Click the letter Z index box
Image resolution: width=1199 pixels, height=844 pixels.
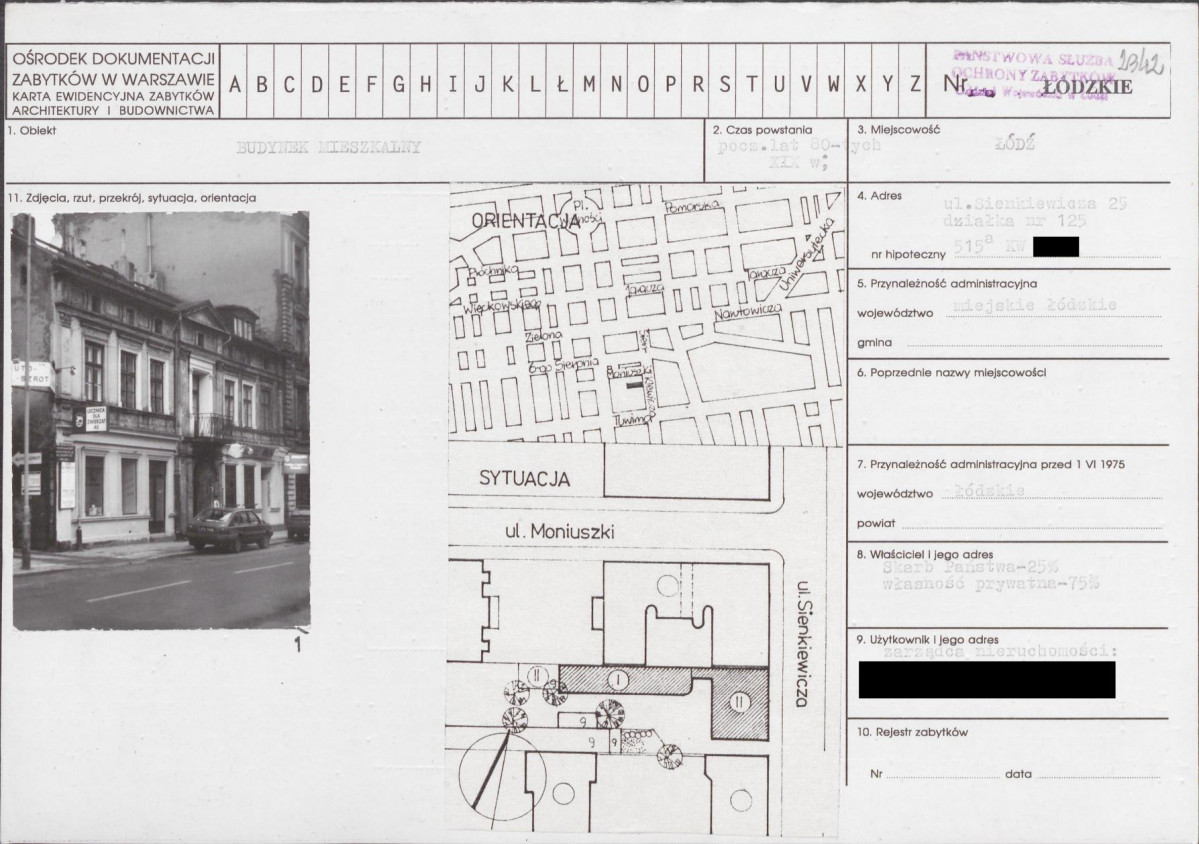click(914, 84)
